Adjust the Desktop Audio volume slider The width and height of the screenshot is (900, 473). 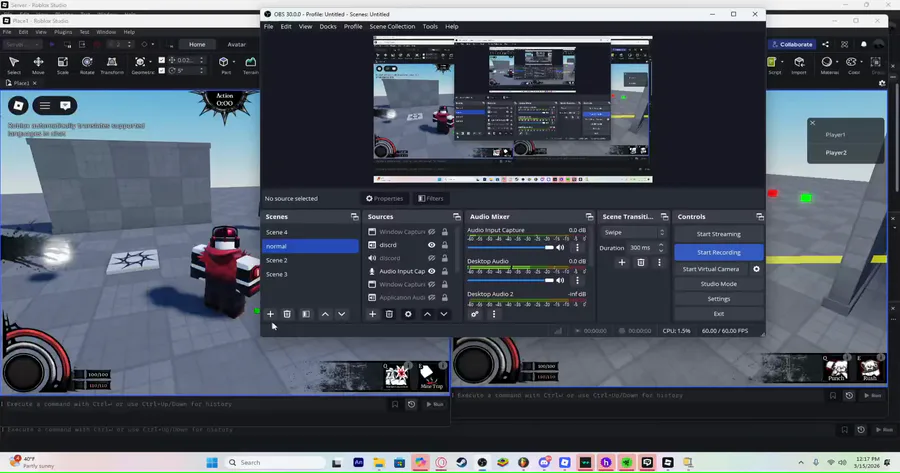pyautogui.click(x=510, y=280)
